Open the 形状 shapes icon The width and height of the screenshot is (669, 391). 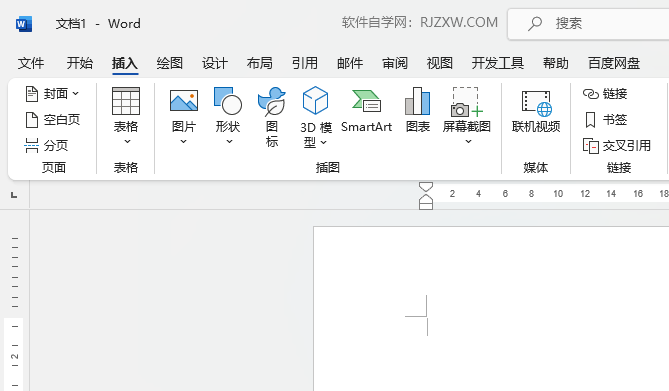[x=228, y=101]
